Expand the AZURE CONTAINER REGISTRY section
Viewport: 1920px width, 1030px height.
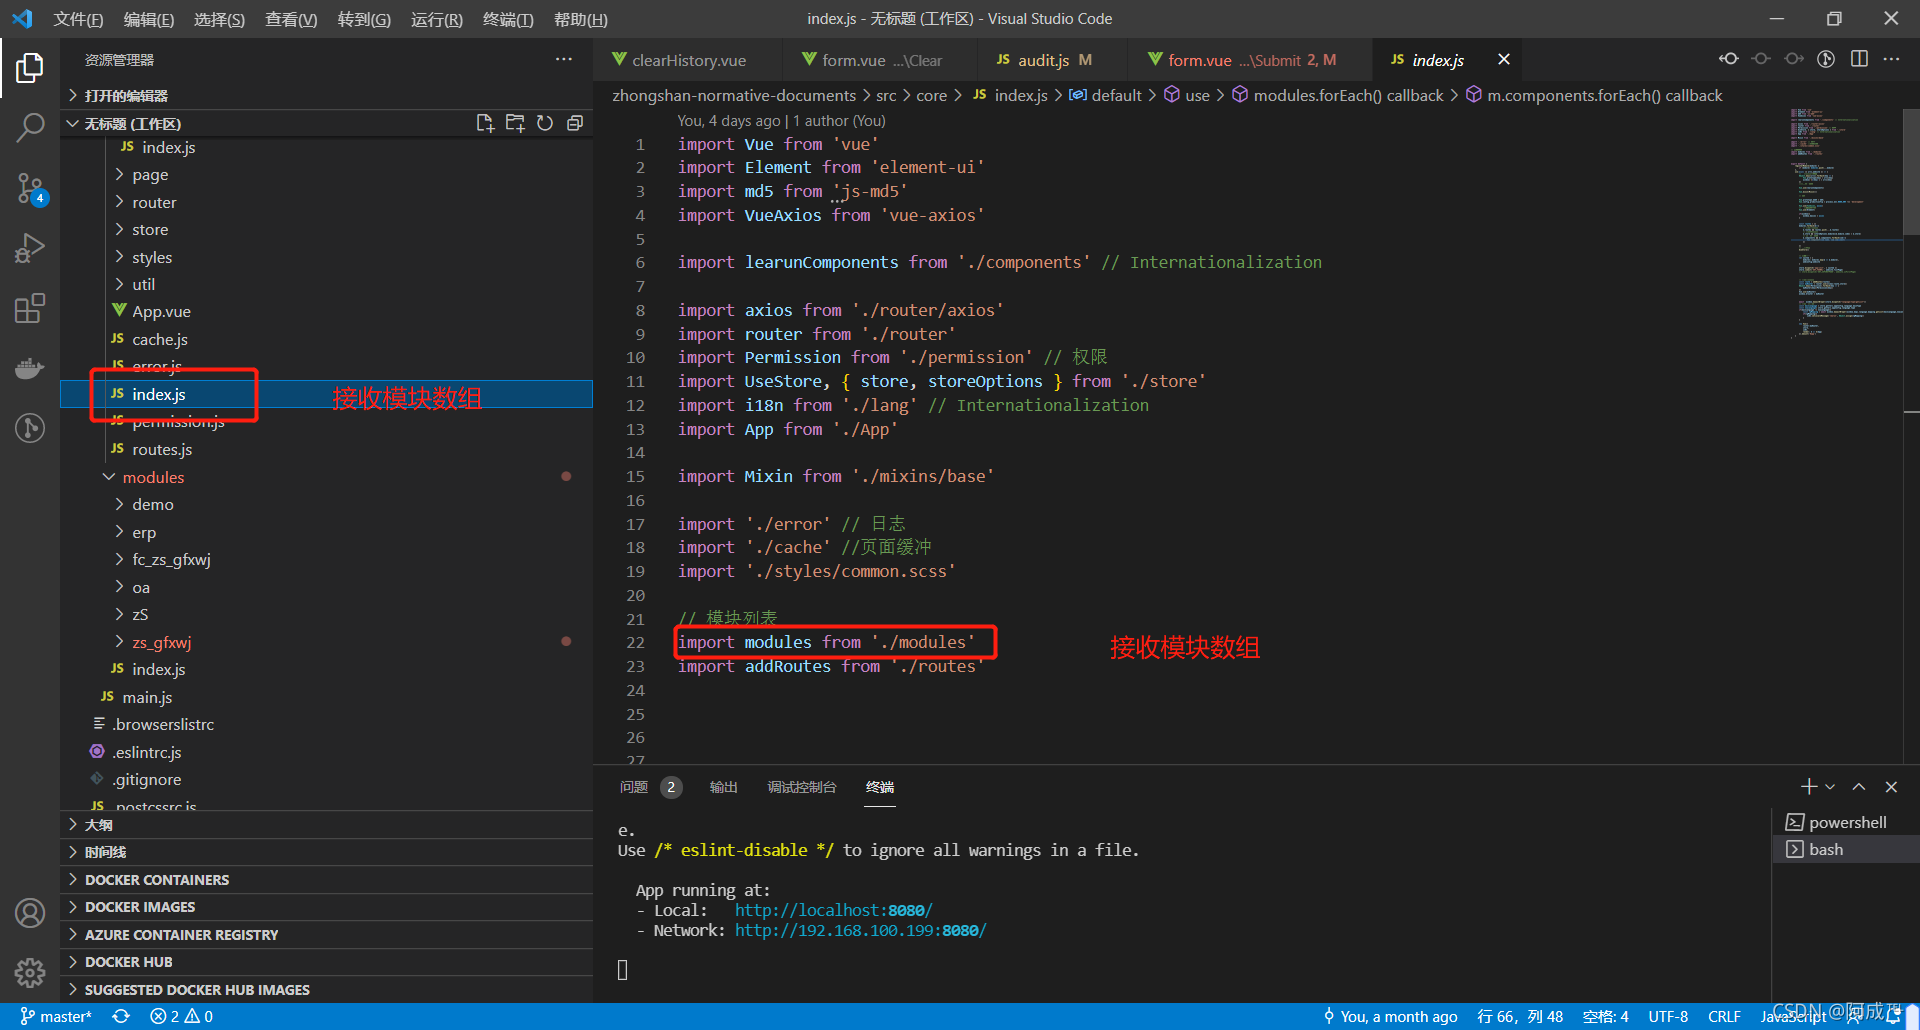[181, 935]
